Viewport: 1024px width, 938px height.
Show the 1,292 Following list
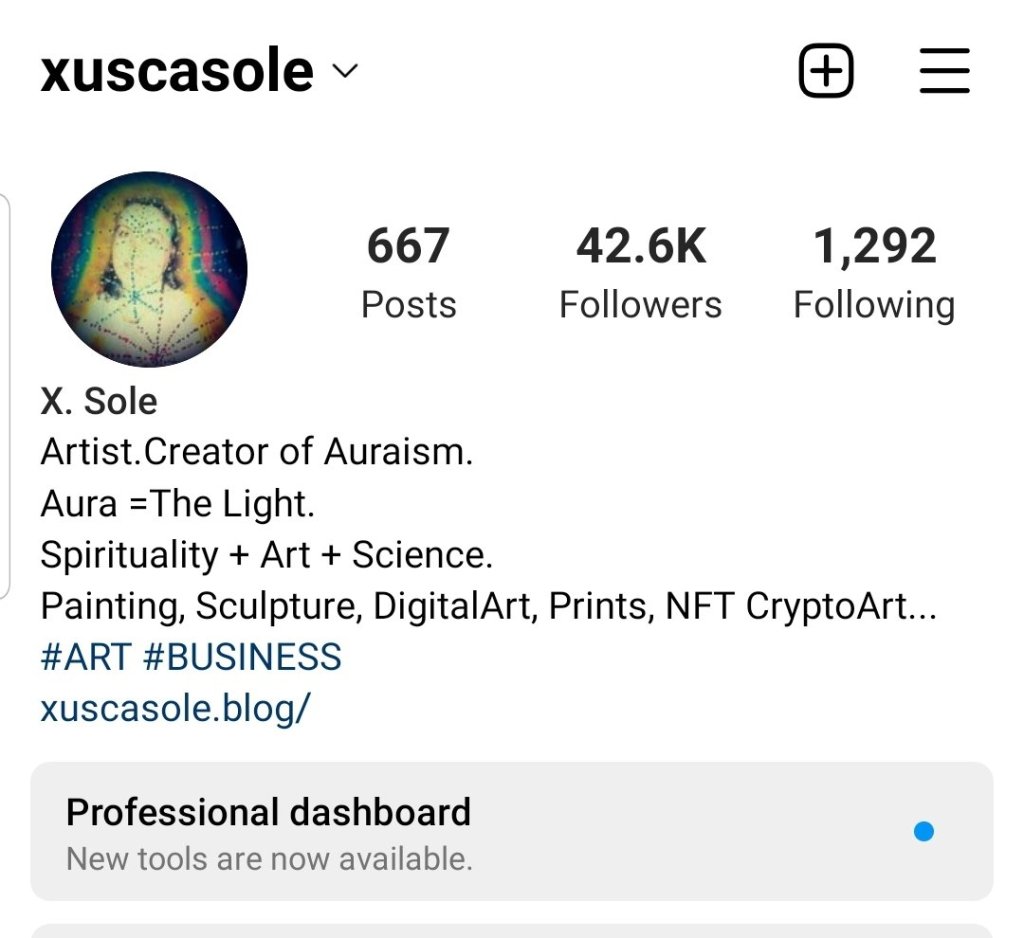[x=874, y=272]
